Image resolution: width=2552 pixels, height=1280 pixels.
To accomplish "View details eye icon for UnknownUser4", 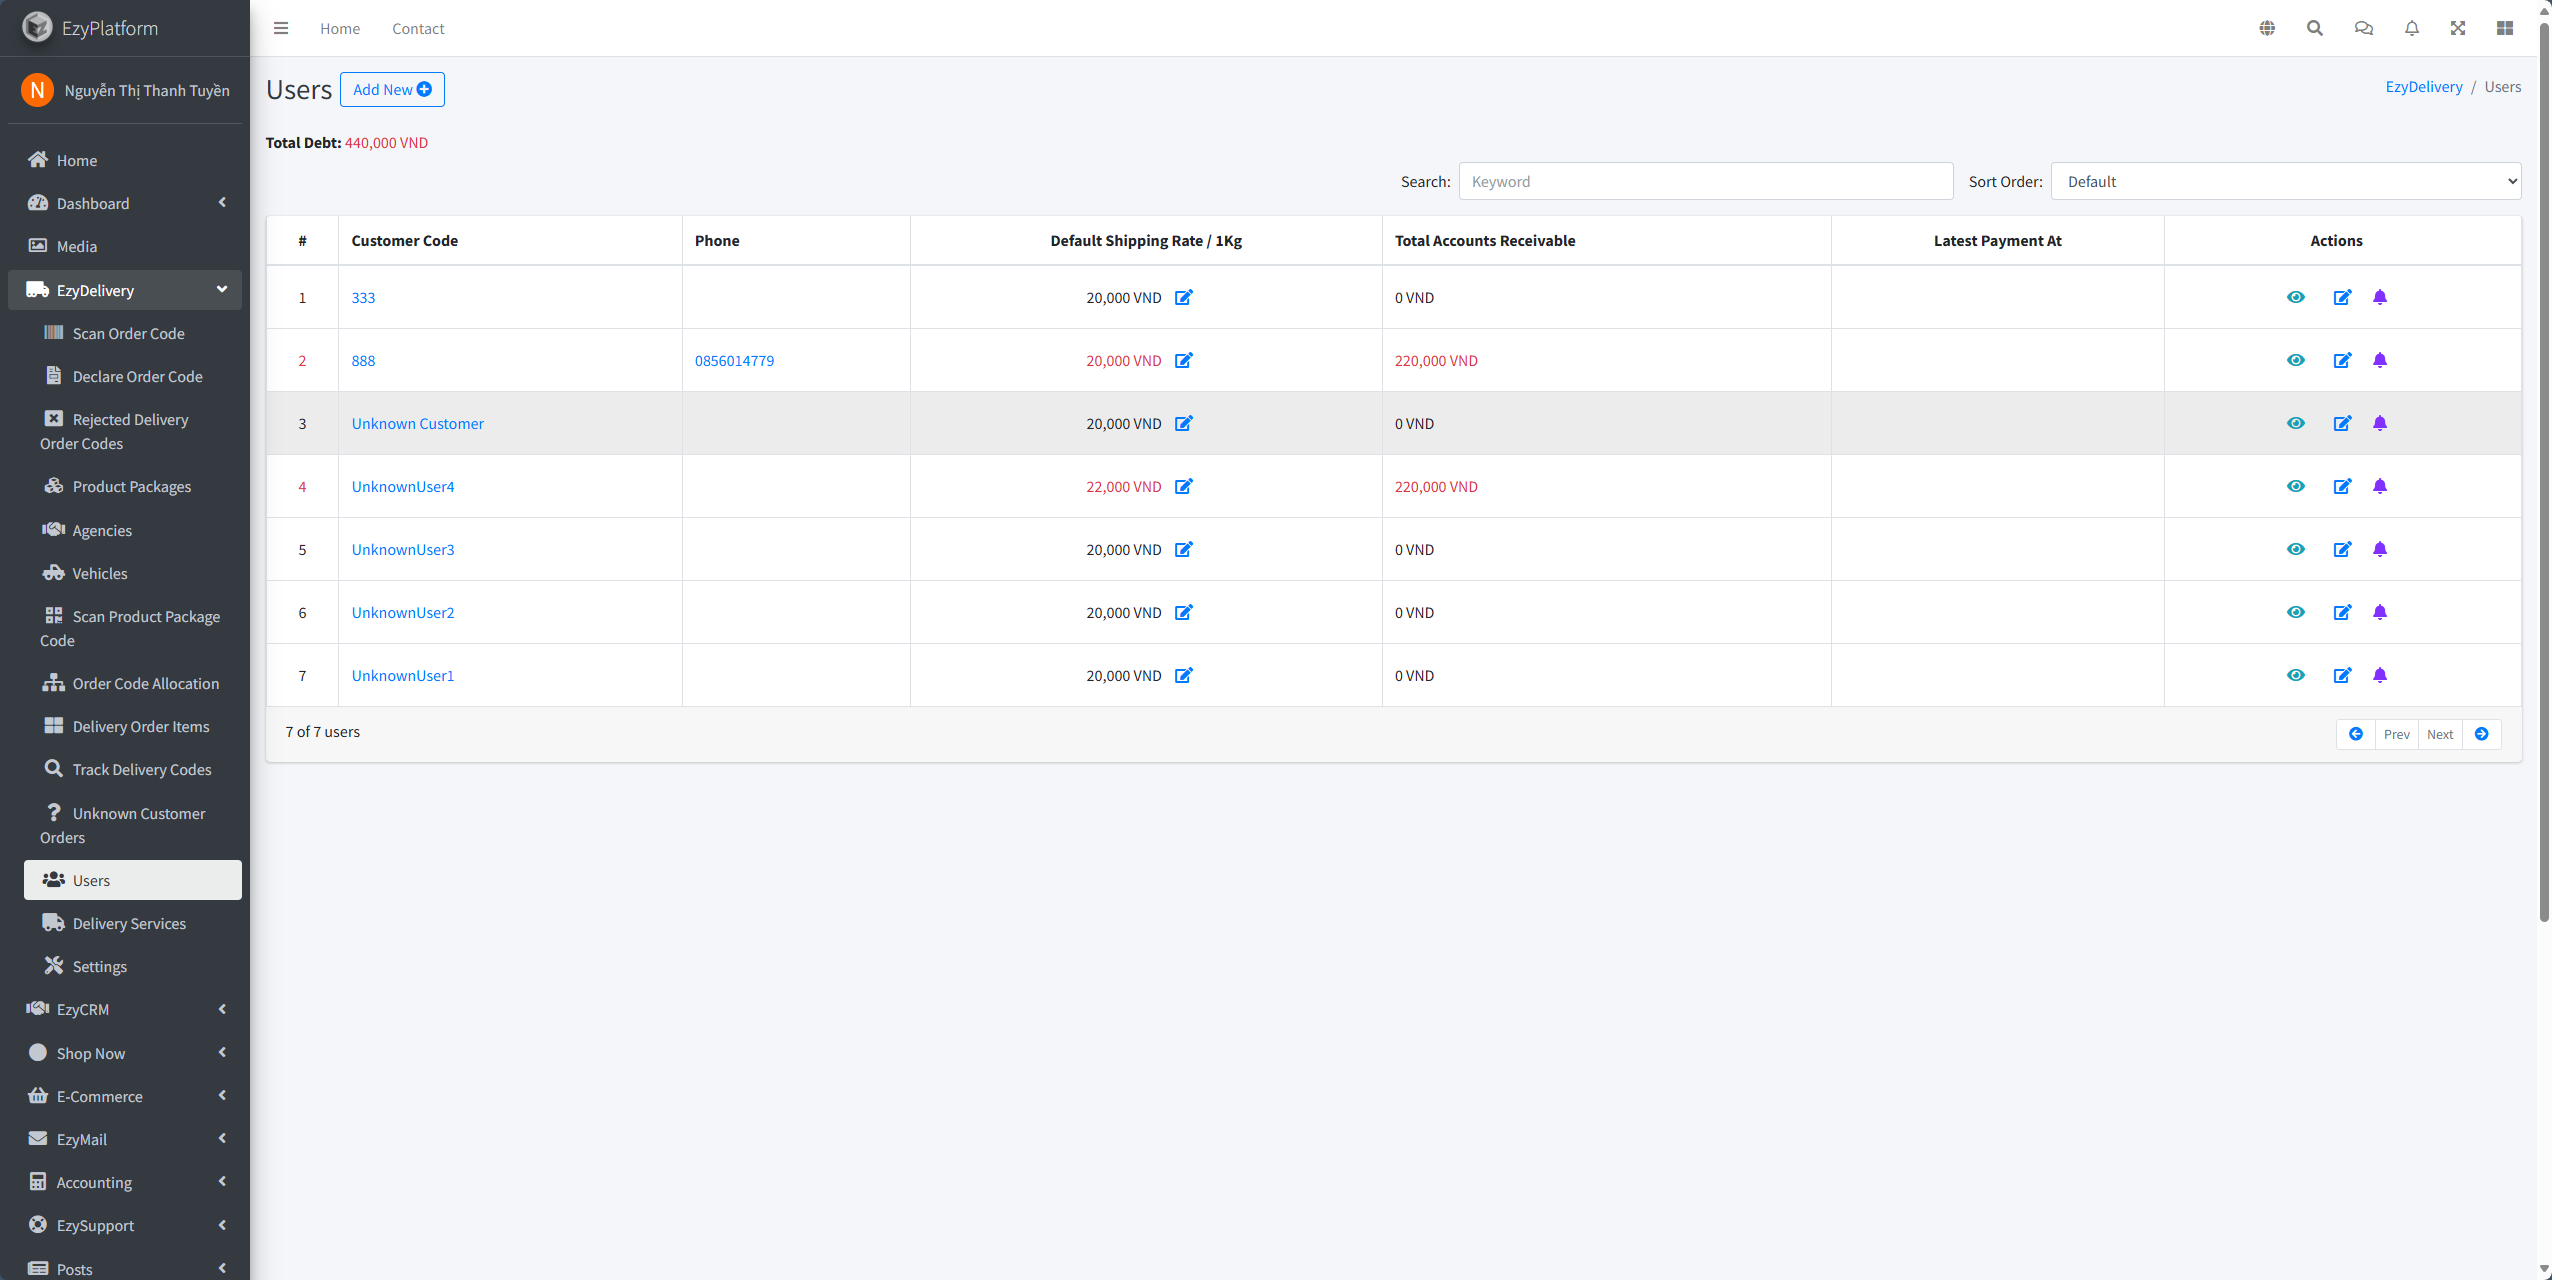I will tap(2296, 486).
